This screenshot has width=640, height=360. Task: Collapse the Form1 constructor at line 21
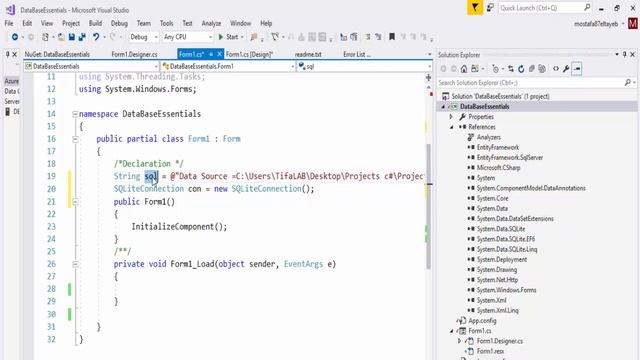(x=75, y=202)
